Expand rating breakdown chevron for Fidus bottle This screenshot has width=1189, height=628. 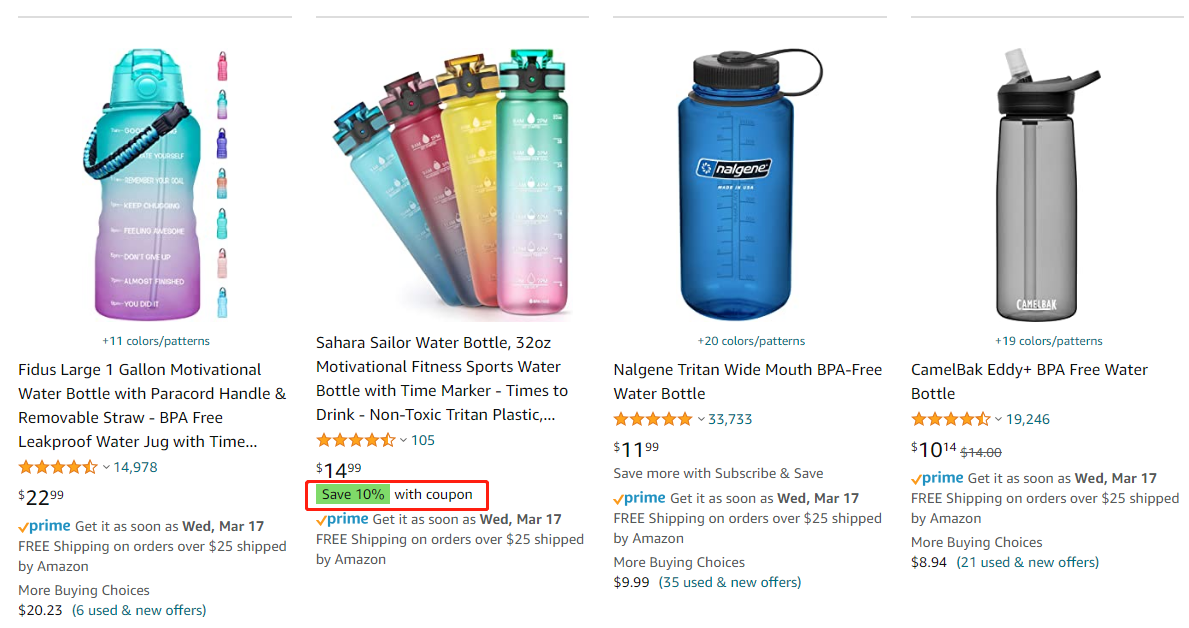point(106,467)
